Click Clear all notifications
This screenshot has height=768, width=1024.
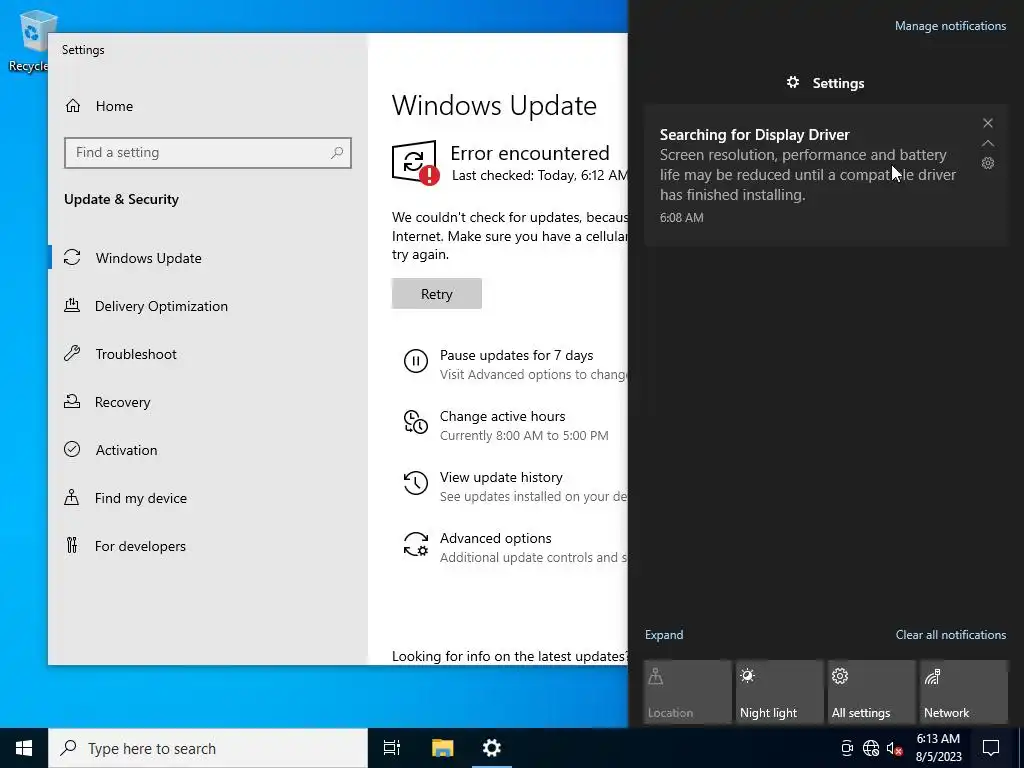click(x=950, y=635)
